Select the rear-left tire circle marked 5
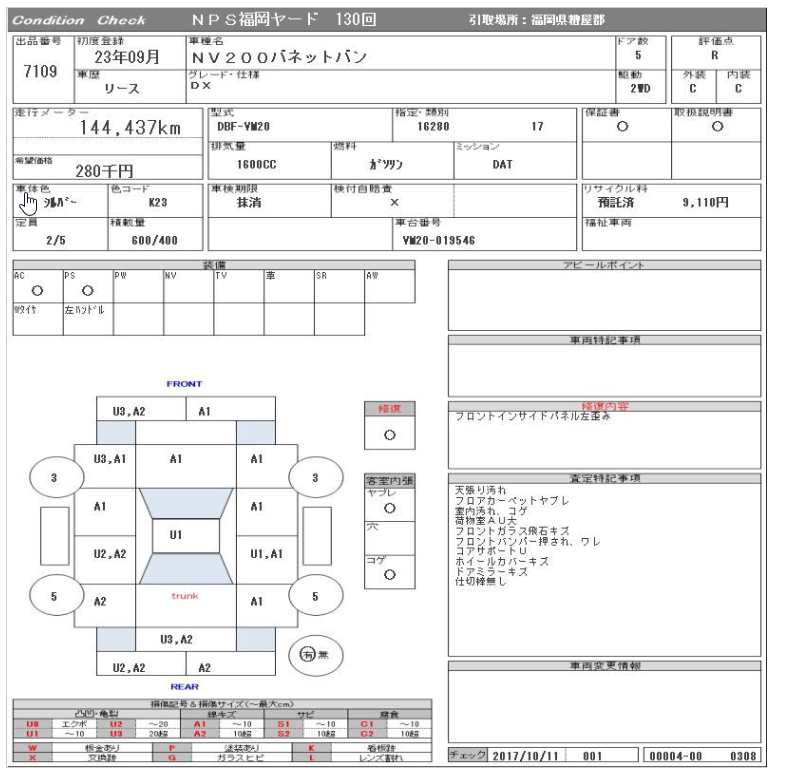 [x=53, y=596]
